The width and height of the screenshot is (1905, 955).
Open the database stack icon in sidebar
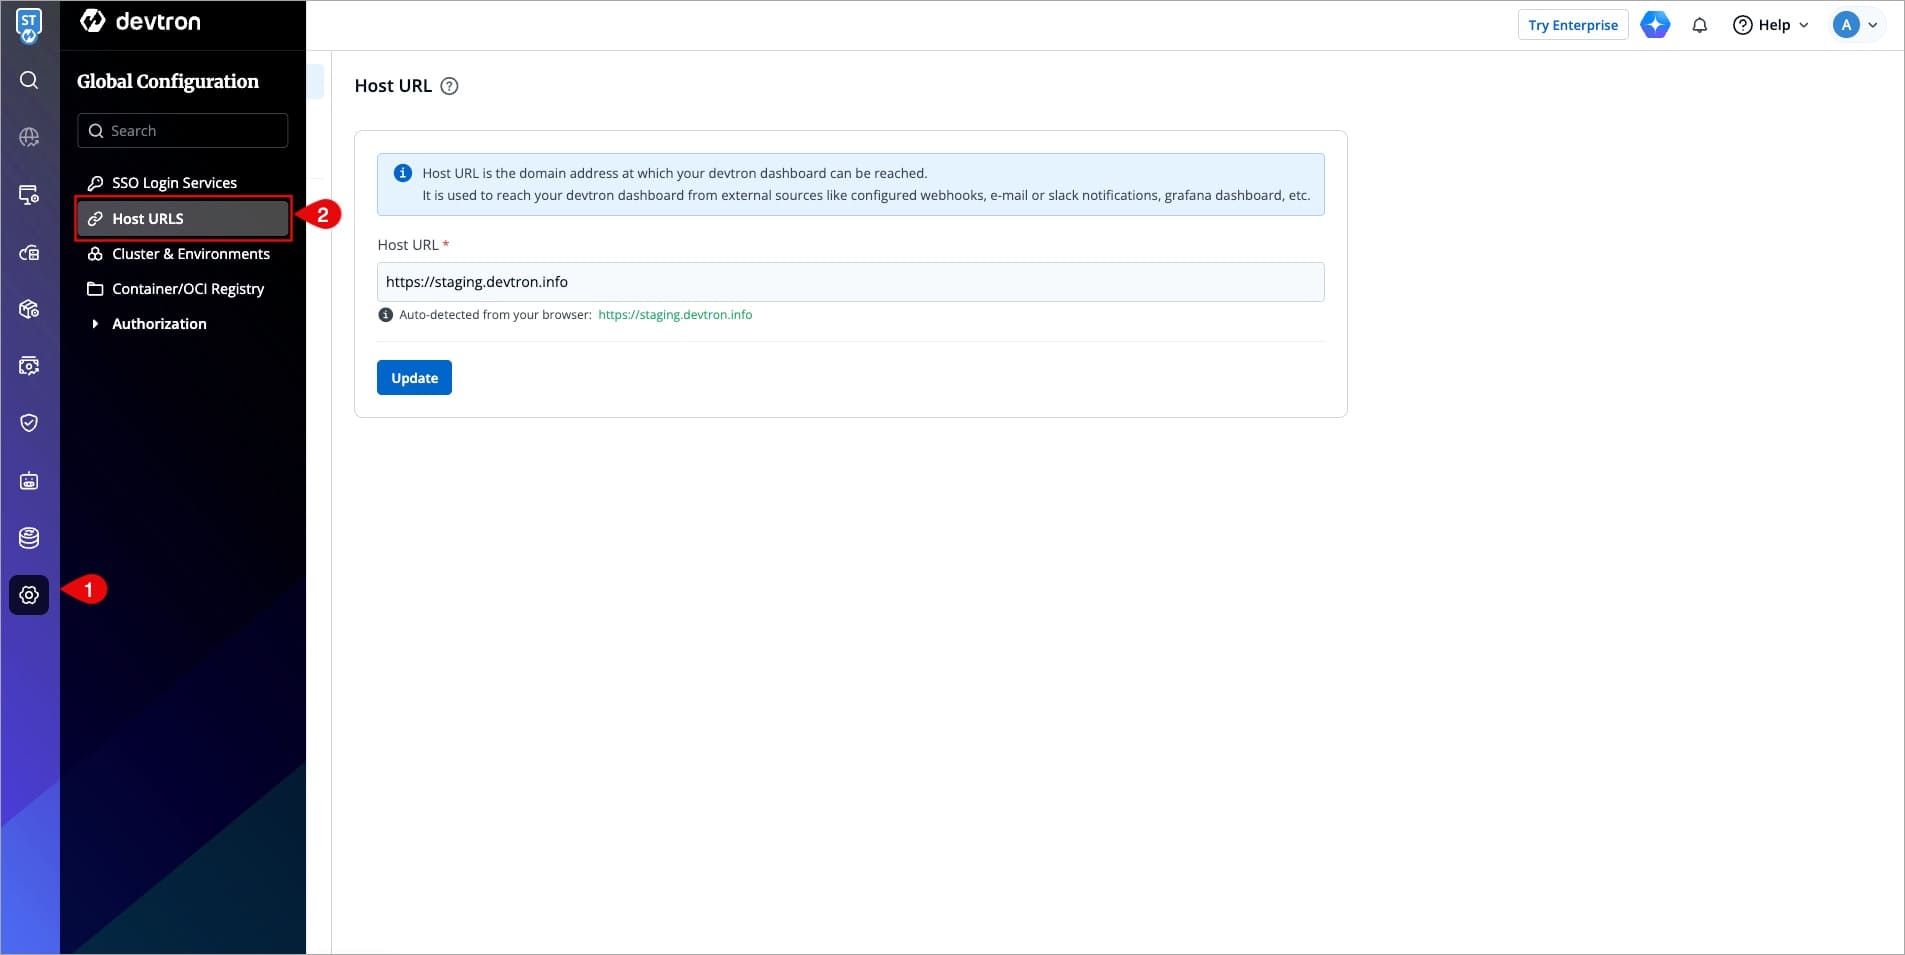click(x=29, y=538)
